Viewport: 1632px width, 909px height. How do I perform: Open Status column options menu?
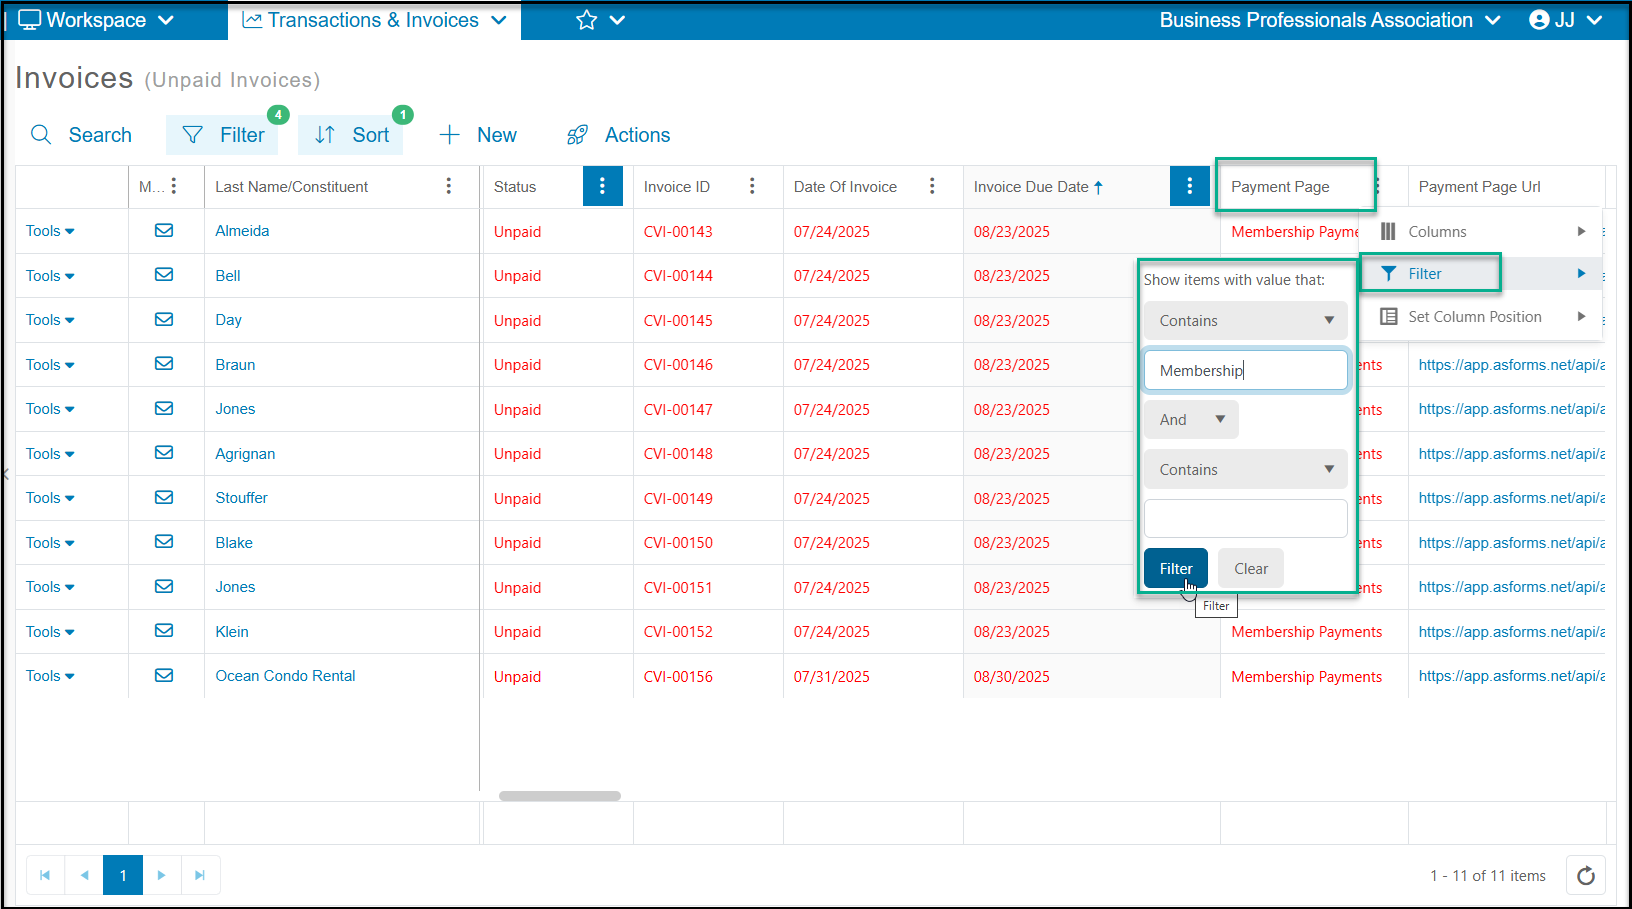(x=602, y=186)
